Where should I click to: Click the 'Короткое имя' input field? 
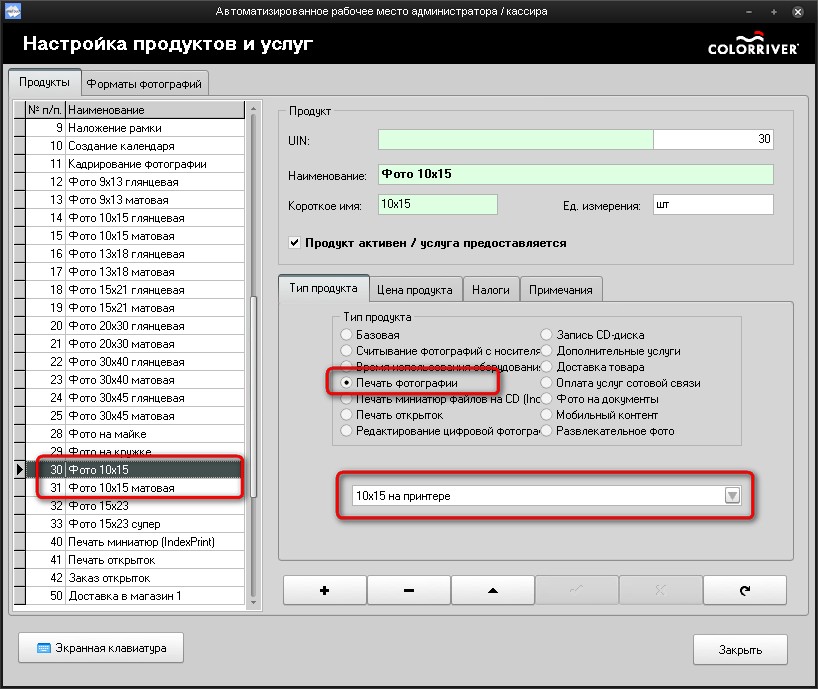[x=437, y=205]
